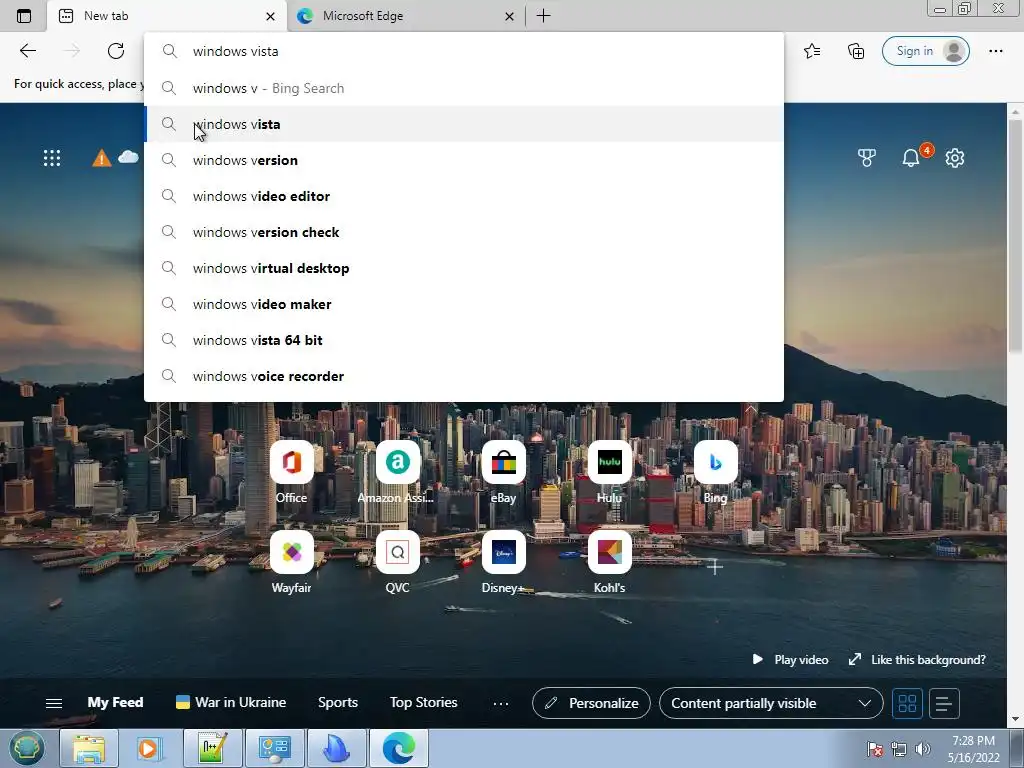The height and width of the screenshot is (768, 1024).
Task: Switch feed to list layout view
Action: pyautogui.click(x=944, y=703)
